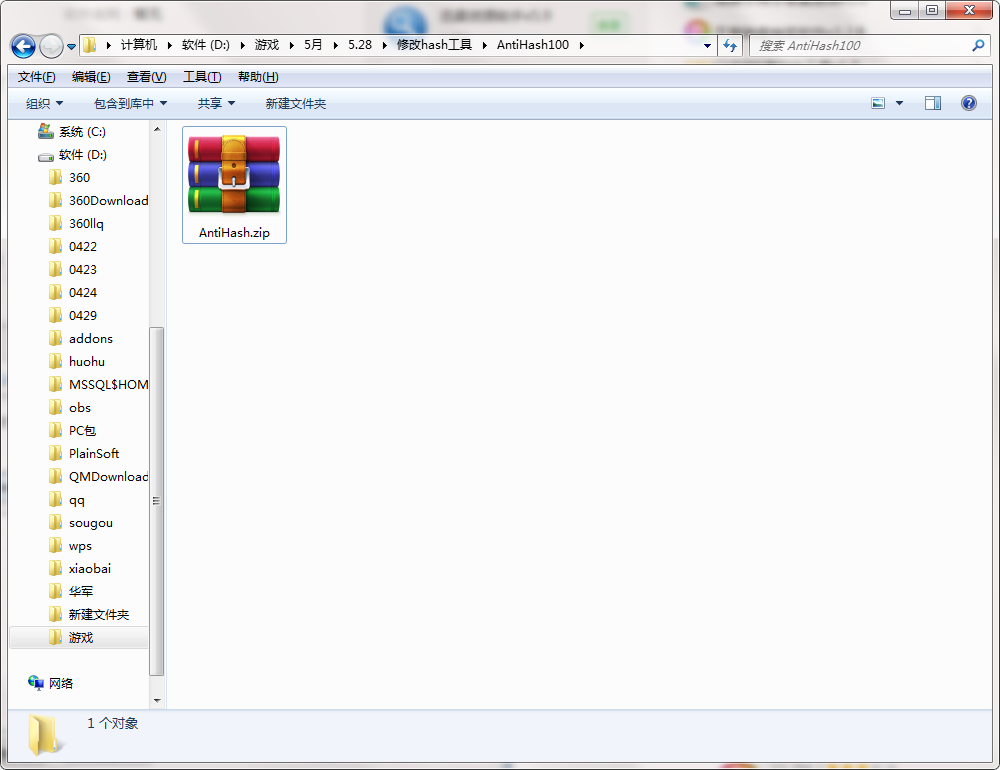Click the sidebar scrollbar up arrow
Viewport: 1000px width, 770px height.
(x=157, y=130)
